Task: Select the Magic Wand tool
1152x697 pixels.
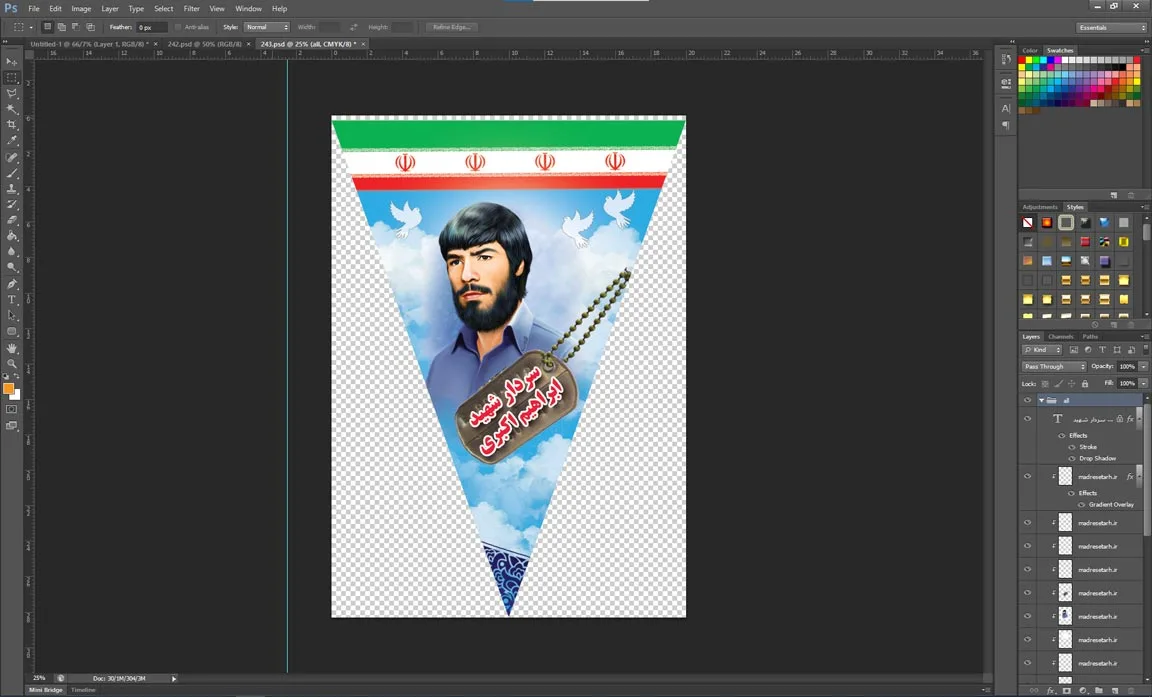Action: (x=12, y=109)
